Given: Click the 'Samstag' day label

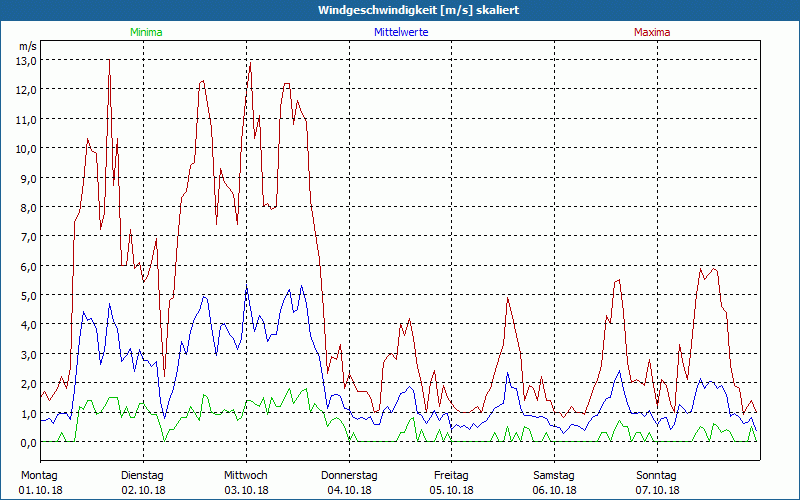Looking at the screenshot, I should tap(554, 476).
